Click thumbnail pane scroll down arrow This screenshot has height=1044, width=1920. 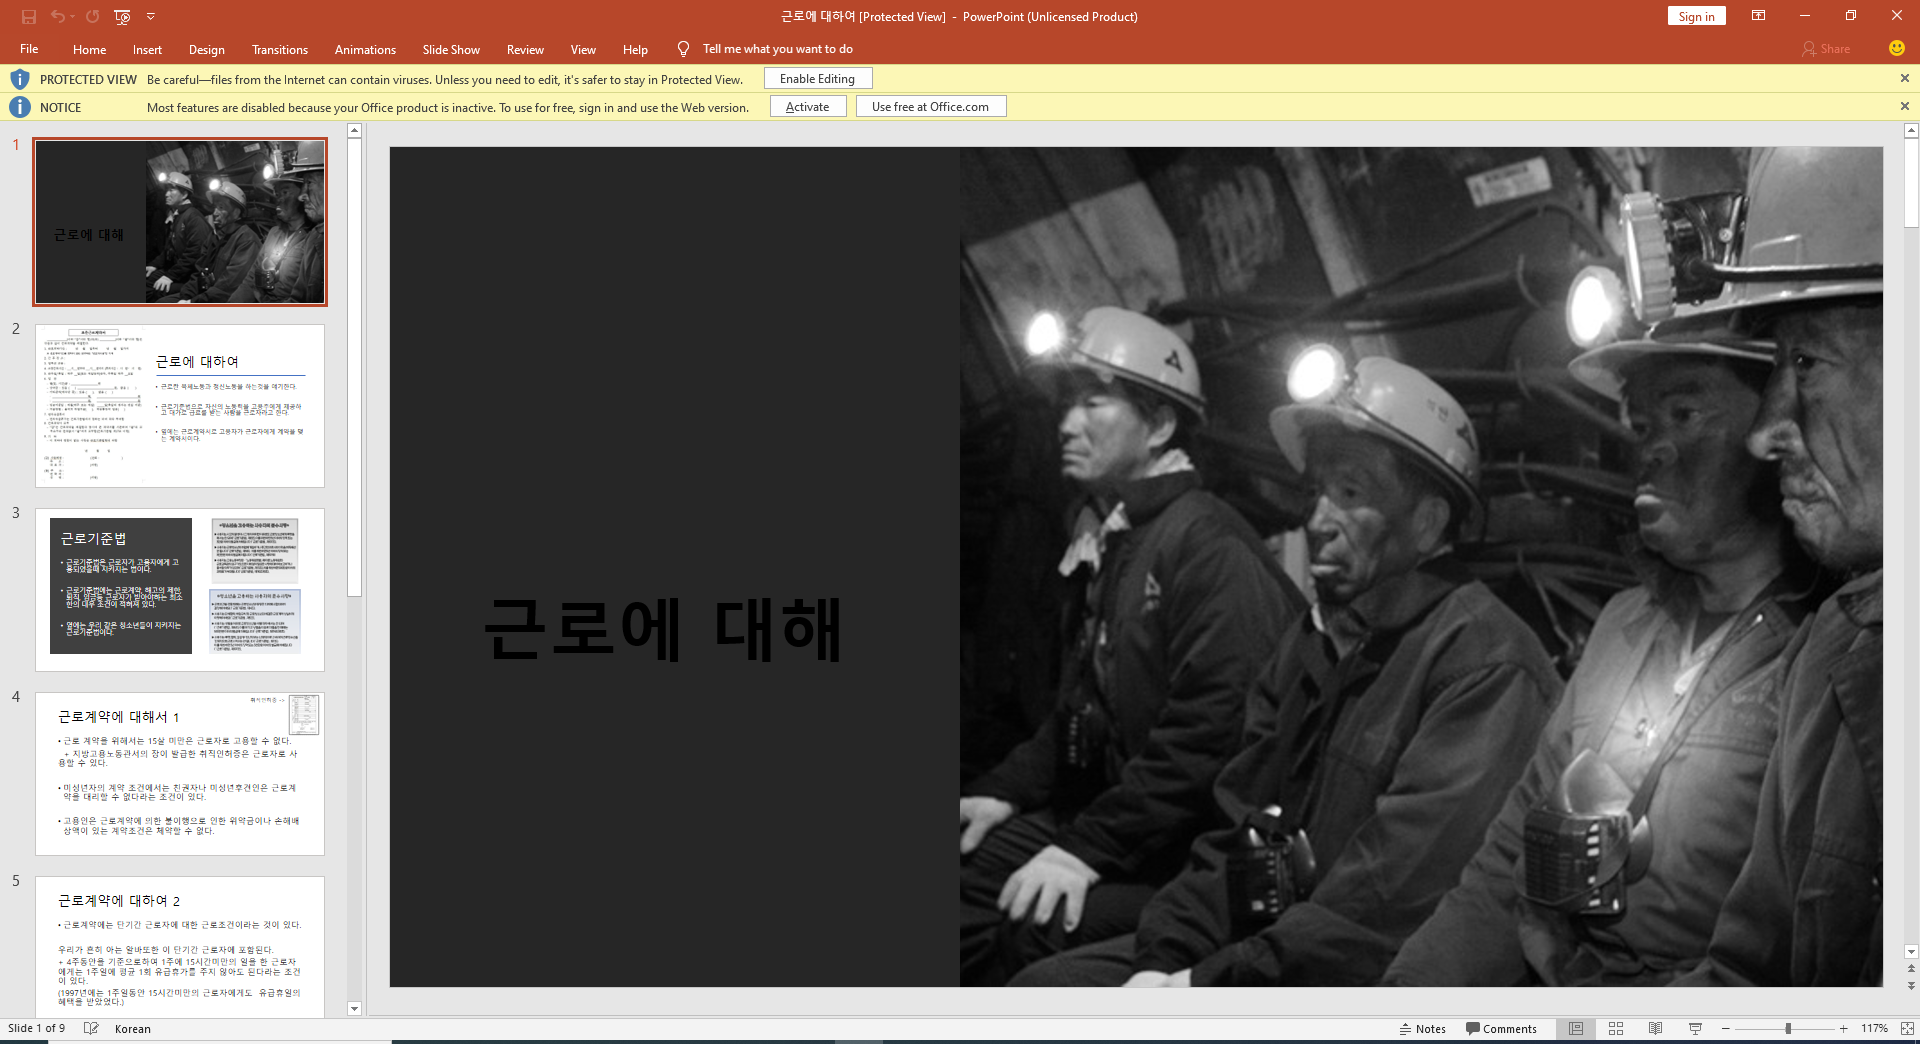coord(354,1008)
